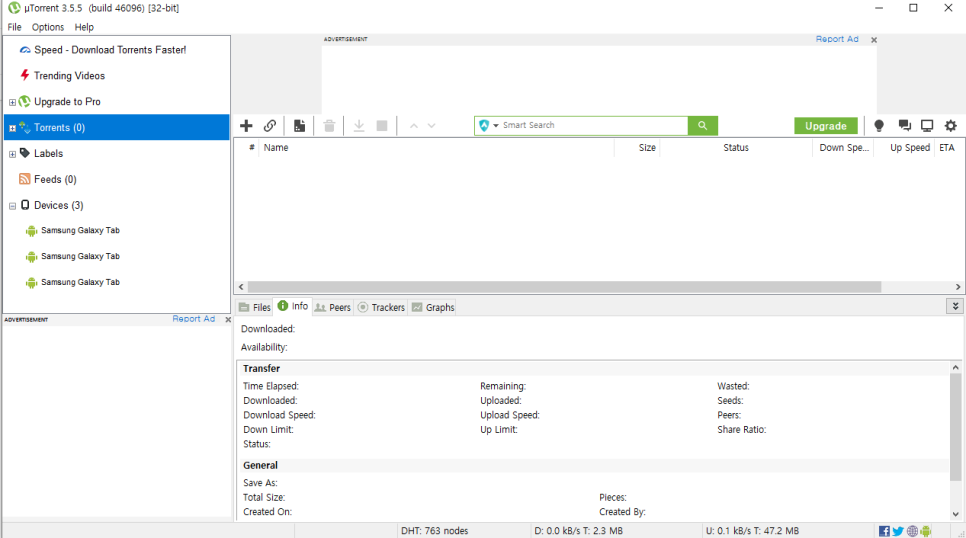966x538 pixels.
Task: Click torrent list scroll right arrow
Action: pos(957,287)
